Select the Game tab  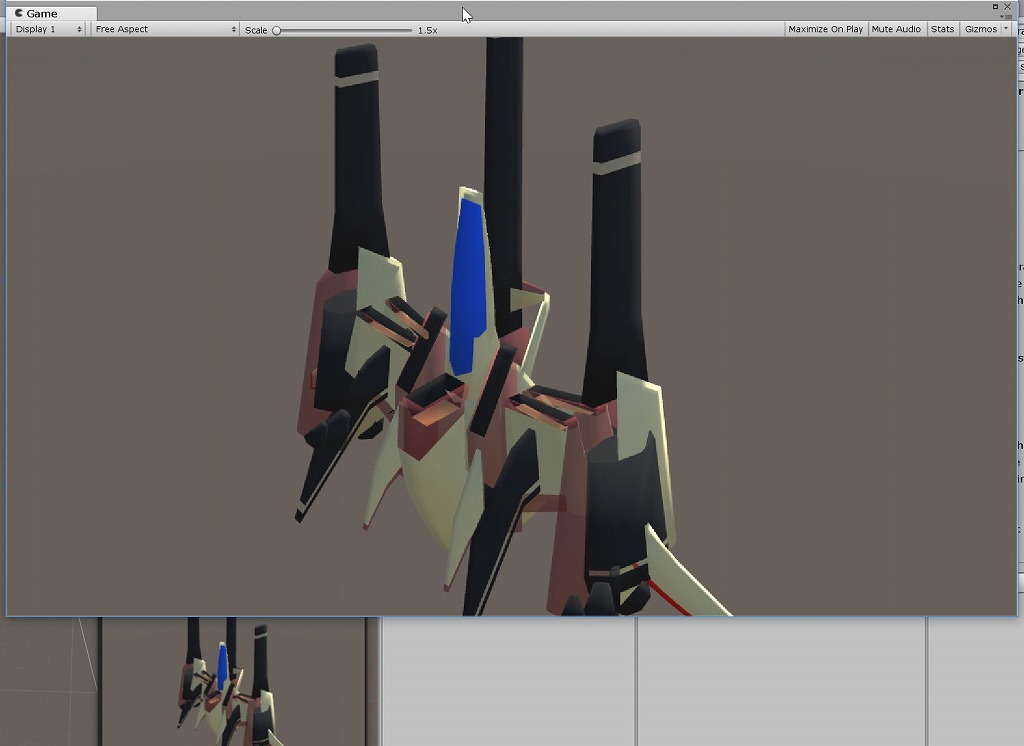[x=52, y=13]
